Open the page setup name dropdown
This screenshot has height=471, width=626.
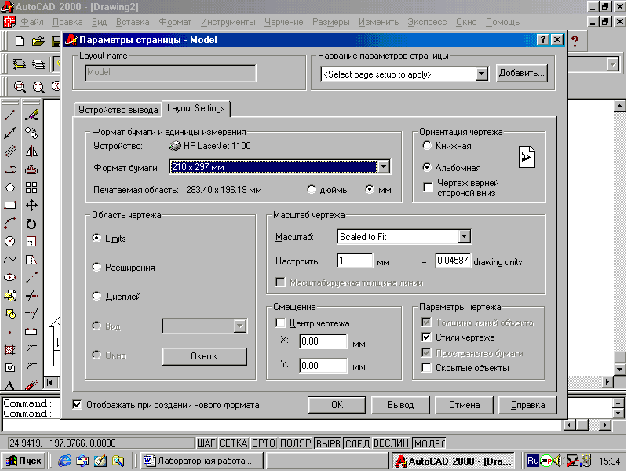click(x=481, y=74)
